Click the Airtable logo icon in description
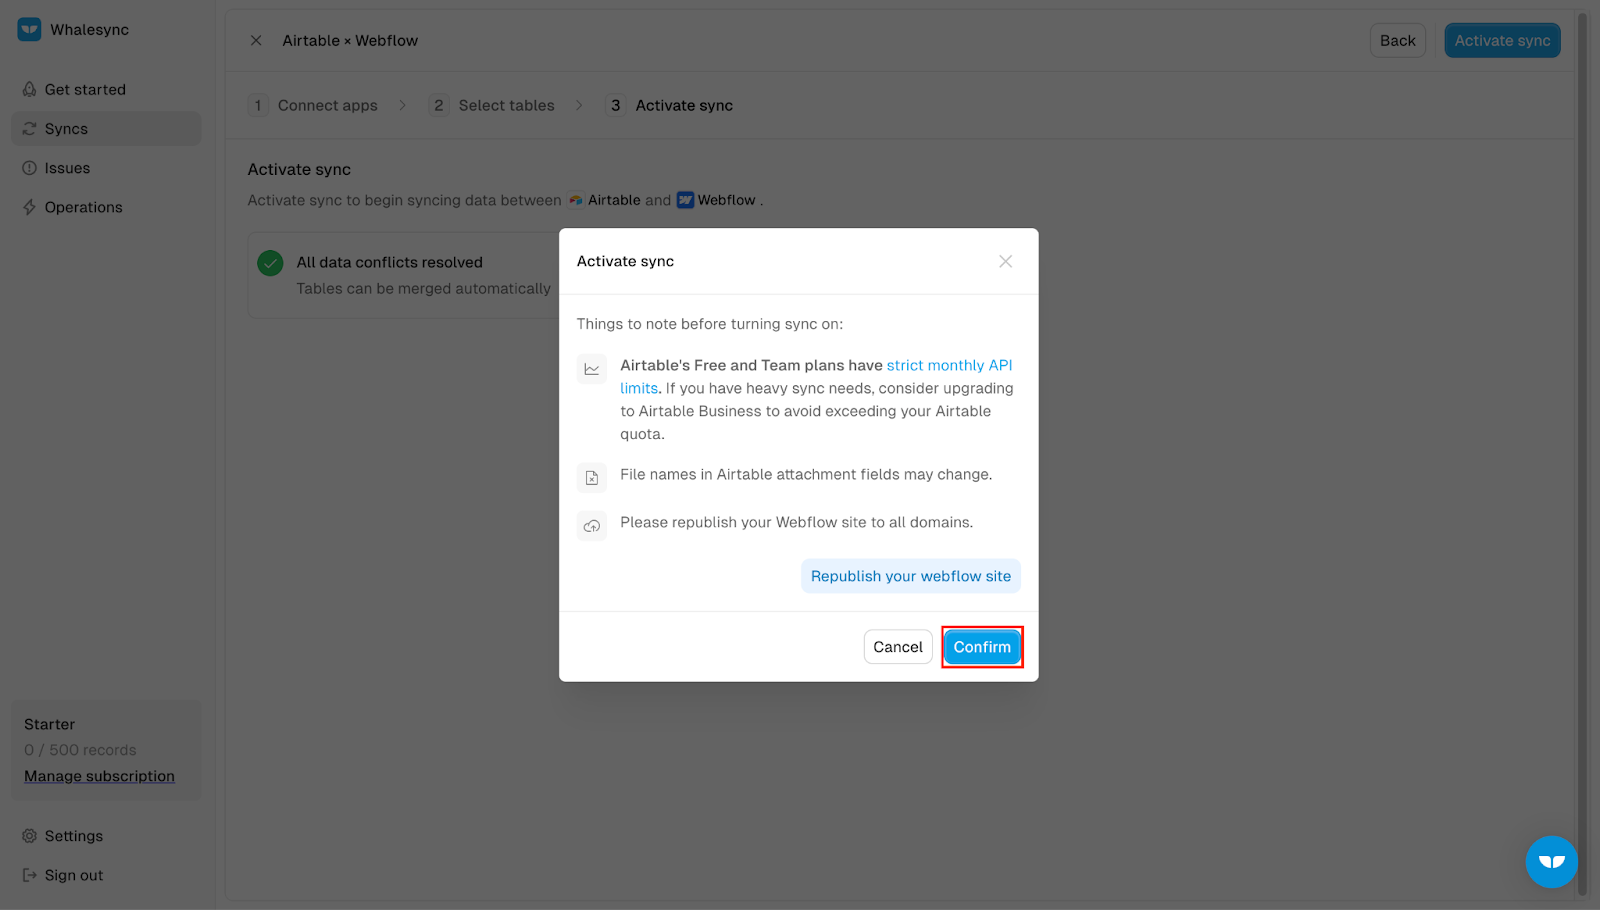 point(576,200)
